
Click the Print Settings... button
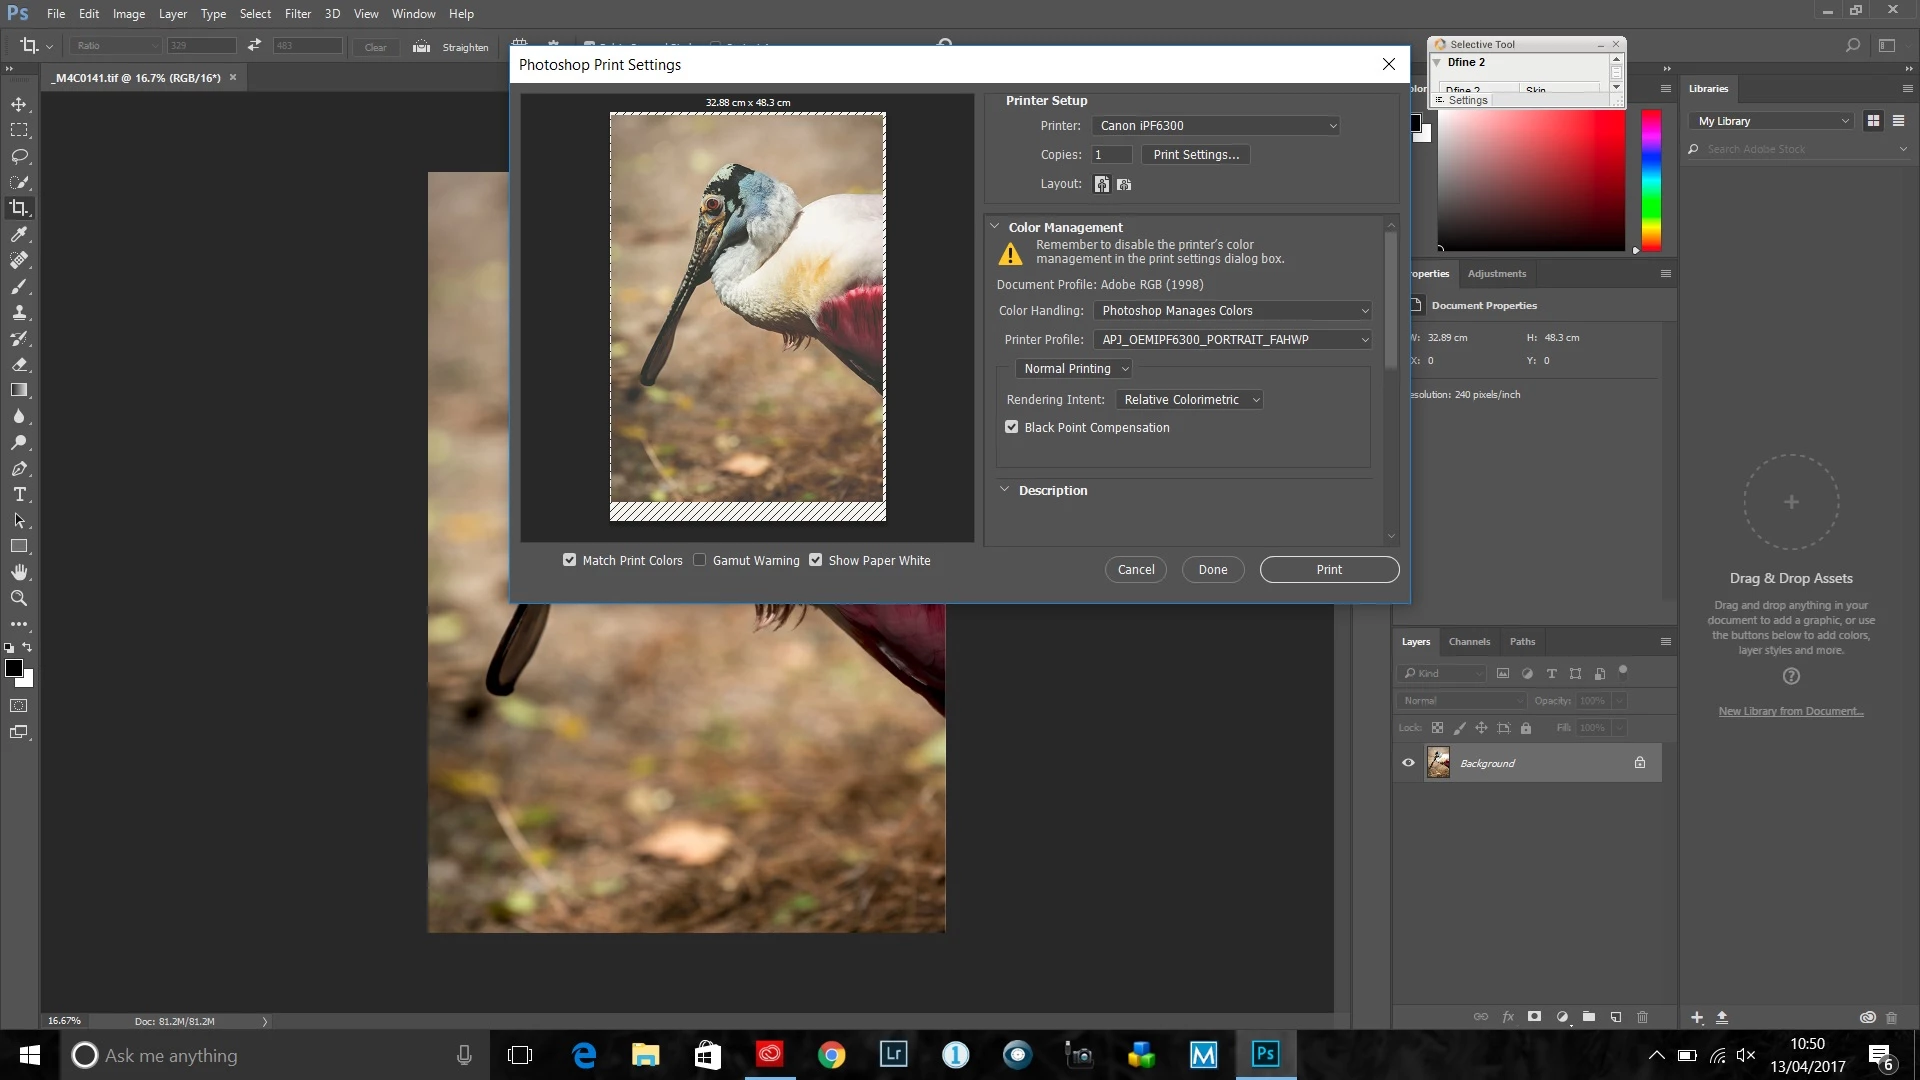coord(1195,155)
